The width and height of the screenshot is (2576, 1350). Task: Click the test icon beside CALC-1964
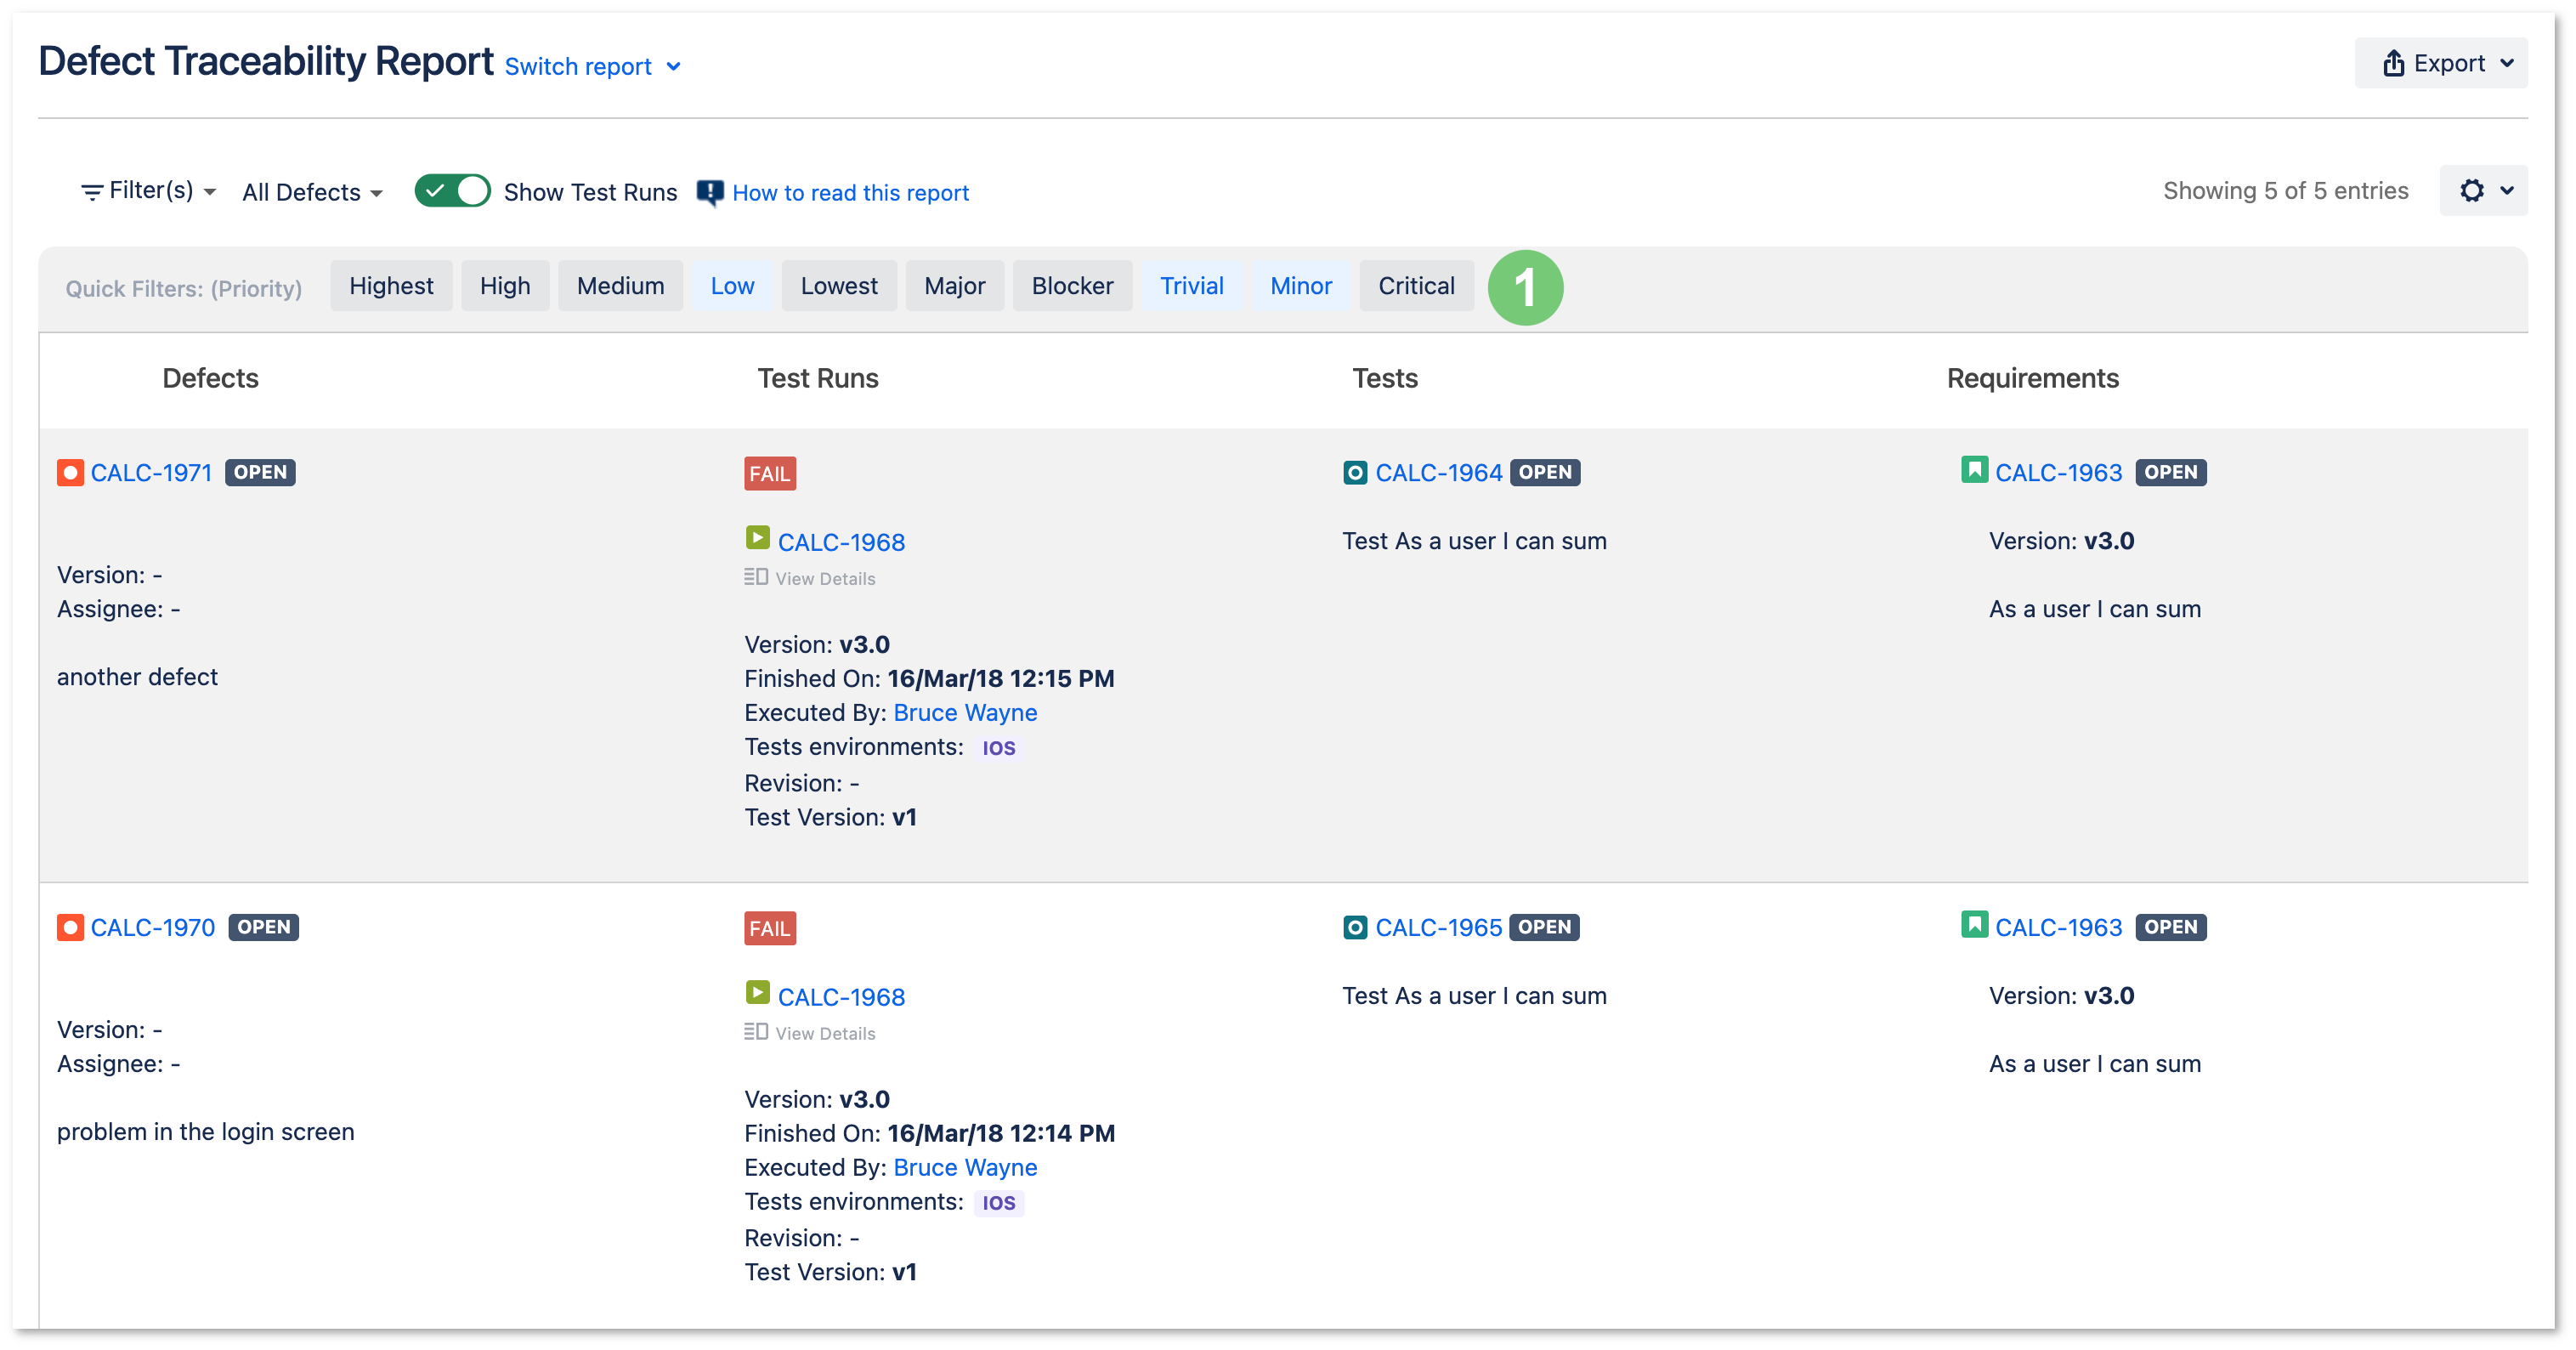tap(1354, 472)
